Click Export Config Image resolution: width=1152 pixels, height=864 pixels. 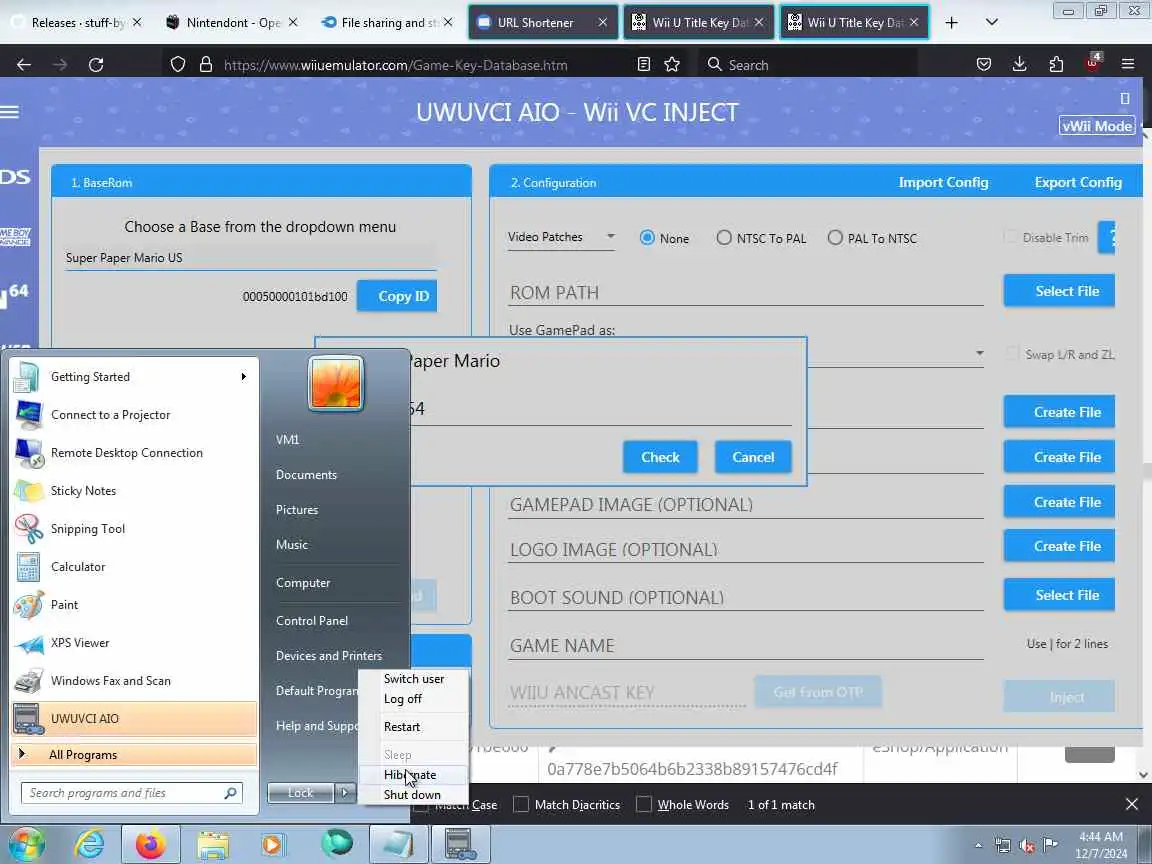[1078, 182]
